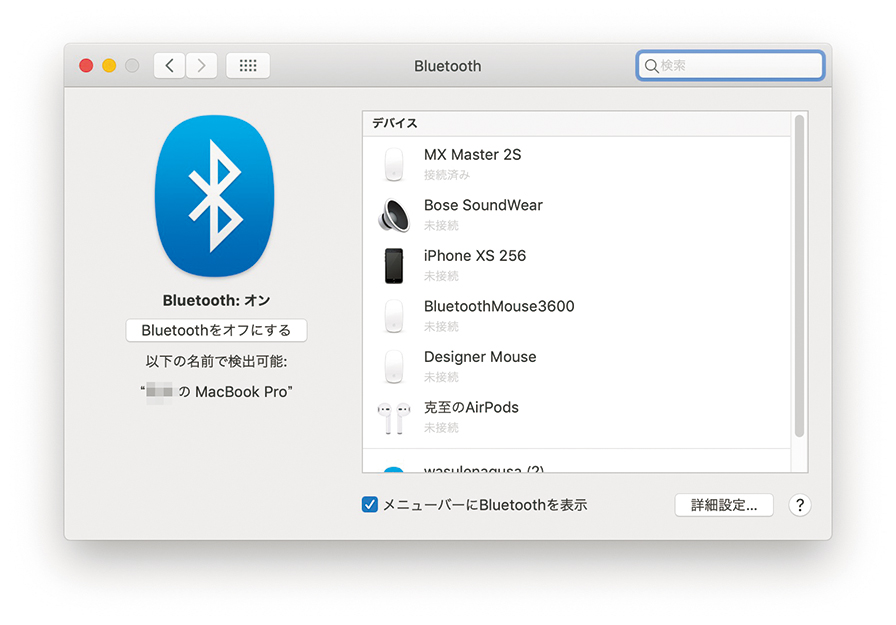
Task: Select the 克至のAirPods device name
Action: 471,407
